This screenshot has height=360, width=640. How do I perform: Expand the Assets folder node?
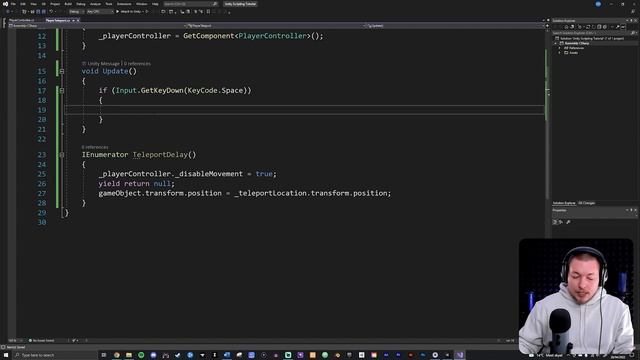[x=560, y=53]
